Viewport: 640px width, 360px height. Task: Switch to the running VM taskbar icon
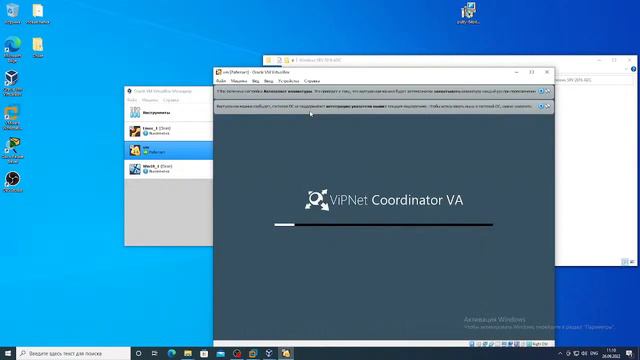(x=286, y=353)
